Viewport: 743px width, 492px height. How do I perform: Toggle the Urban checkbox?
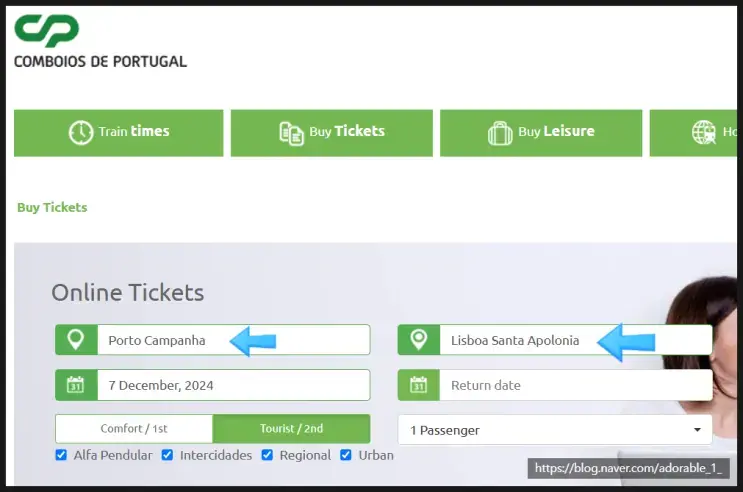click(346, 455)
